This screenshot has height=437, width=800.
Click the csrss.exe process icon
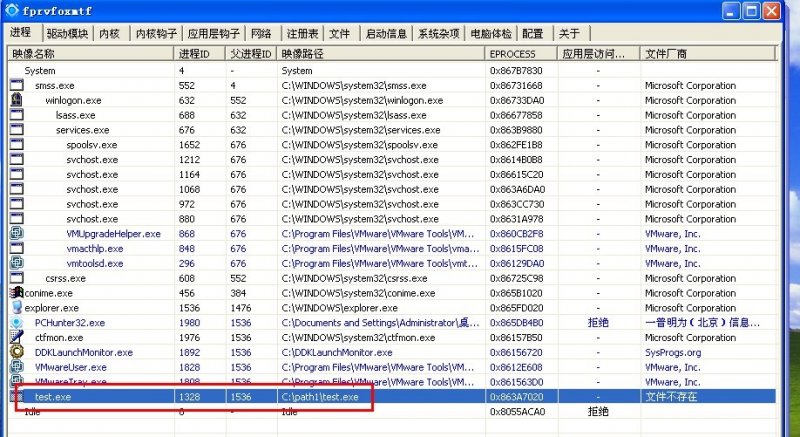click(16, 278)
